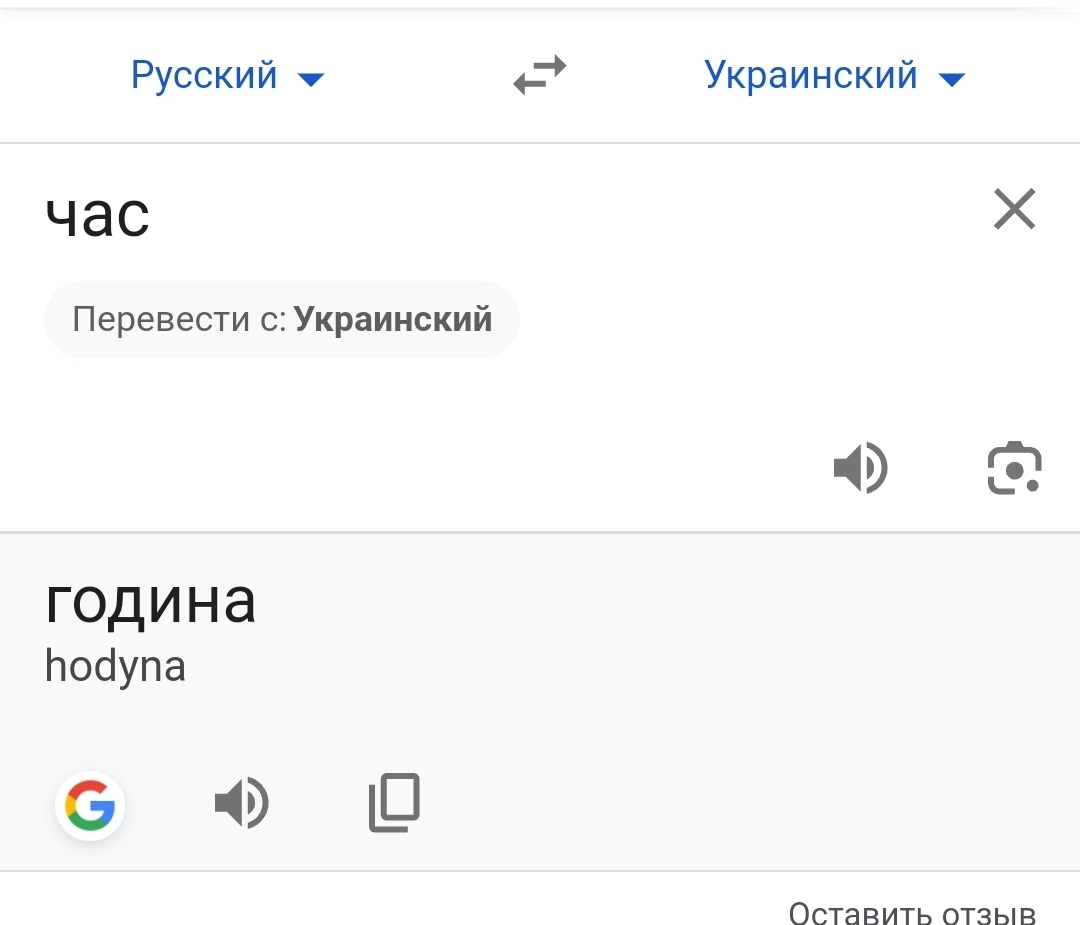Clear the entered text with X
This screenshot has height=925, width=1080.
[1014, 210]
